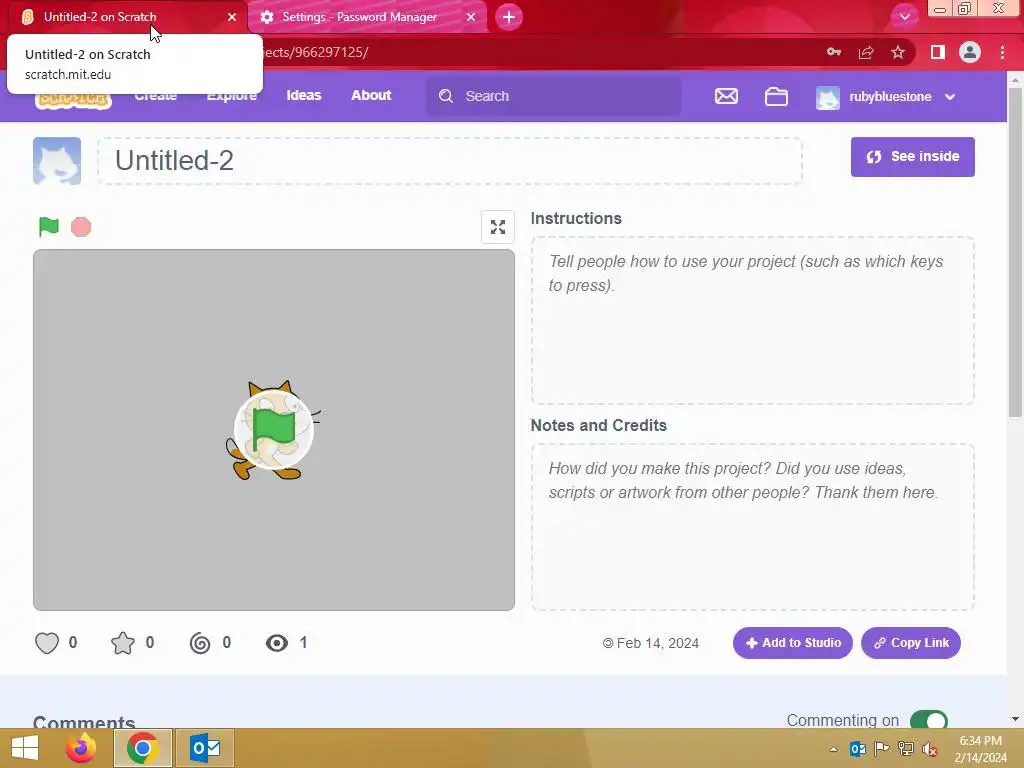Launch Firefox from the taskbar

pos(81,748)
